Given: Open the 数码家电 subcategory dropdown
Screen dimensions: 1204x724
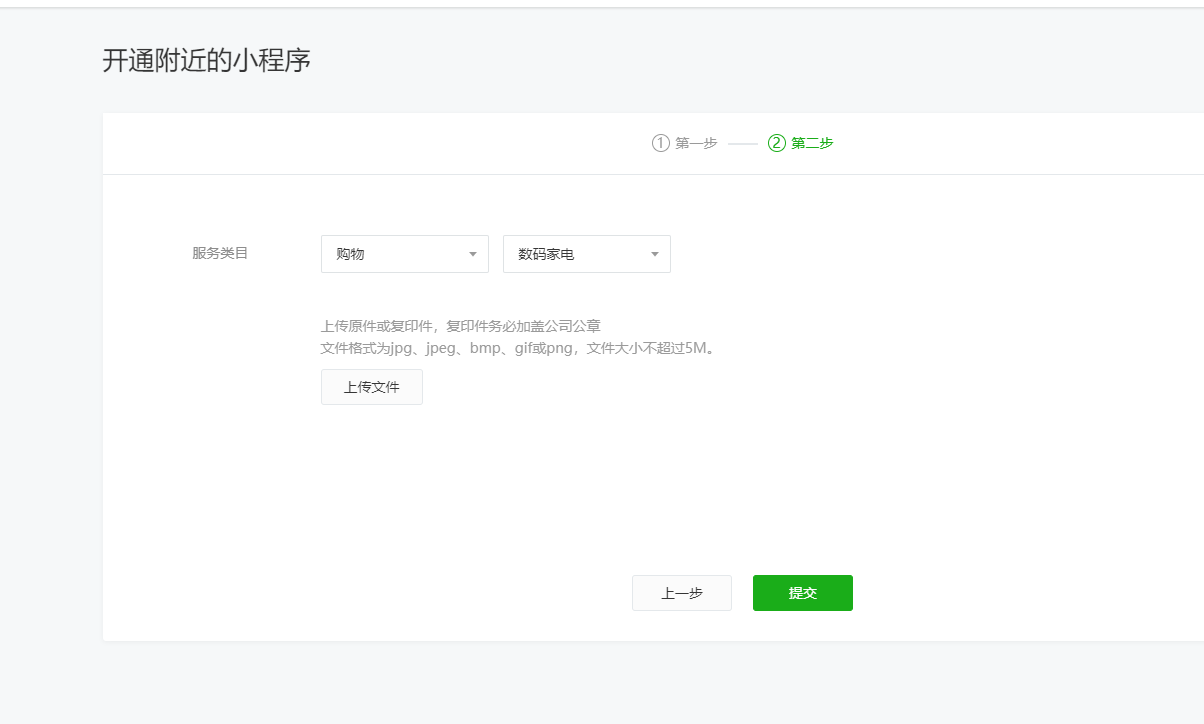Looking at the screenshot, I should pyautogui.click(x=587, y=254).
